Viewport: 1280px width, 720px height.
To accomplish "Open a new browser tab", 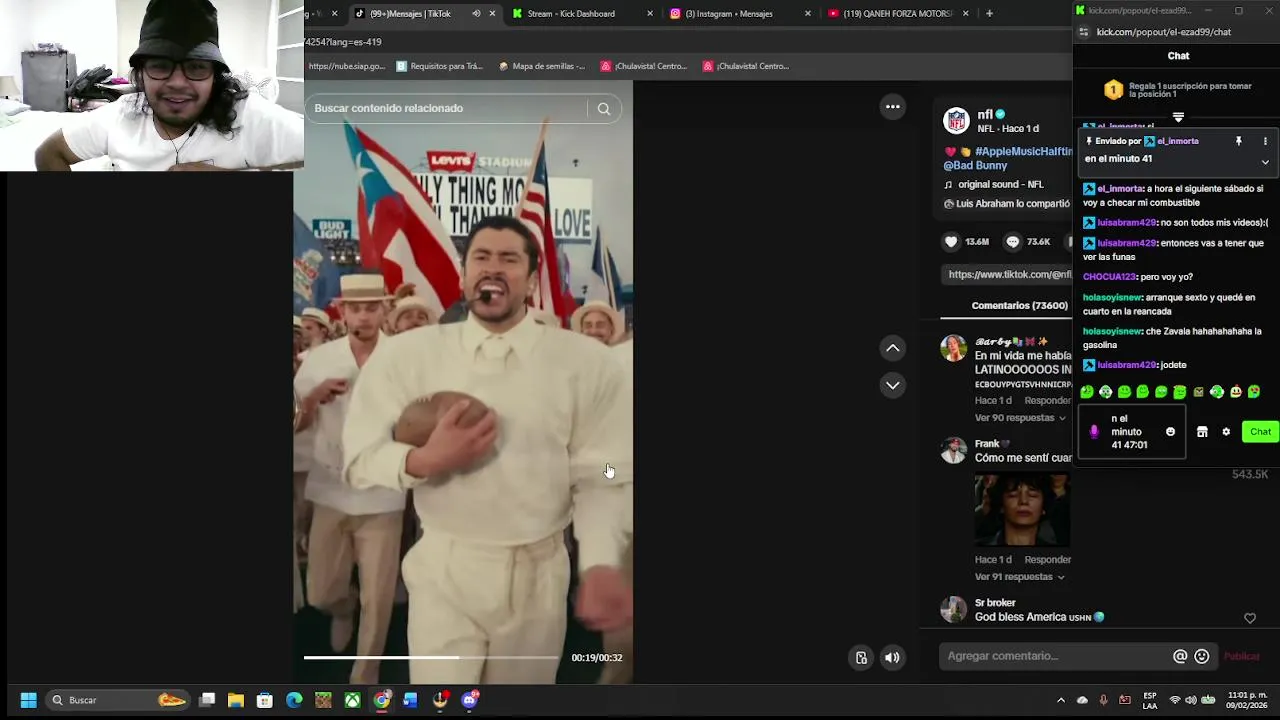I will click(x=989, y=14).
